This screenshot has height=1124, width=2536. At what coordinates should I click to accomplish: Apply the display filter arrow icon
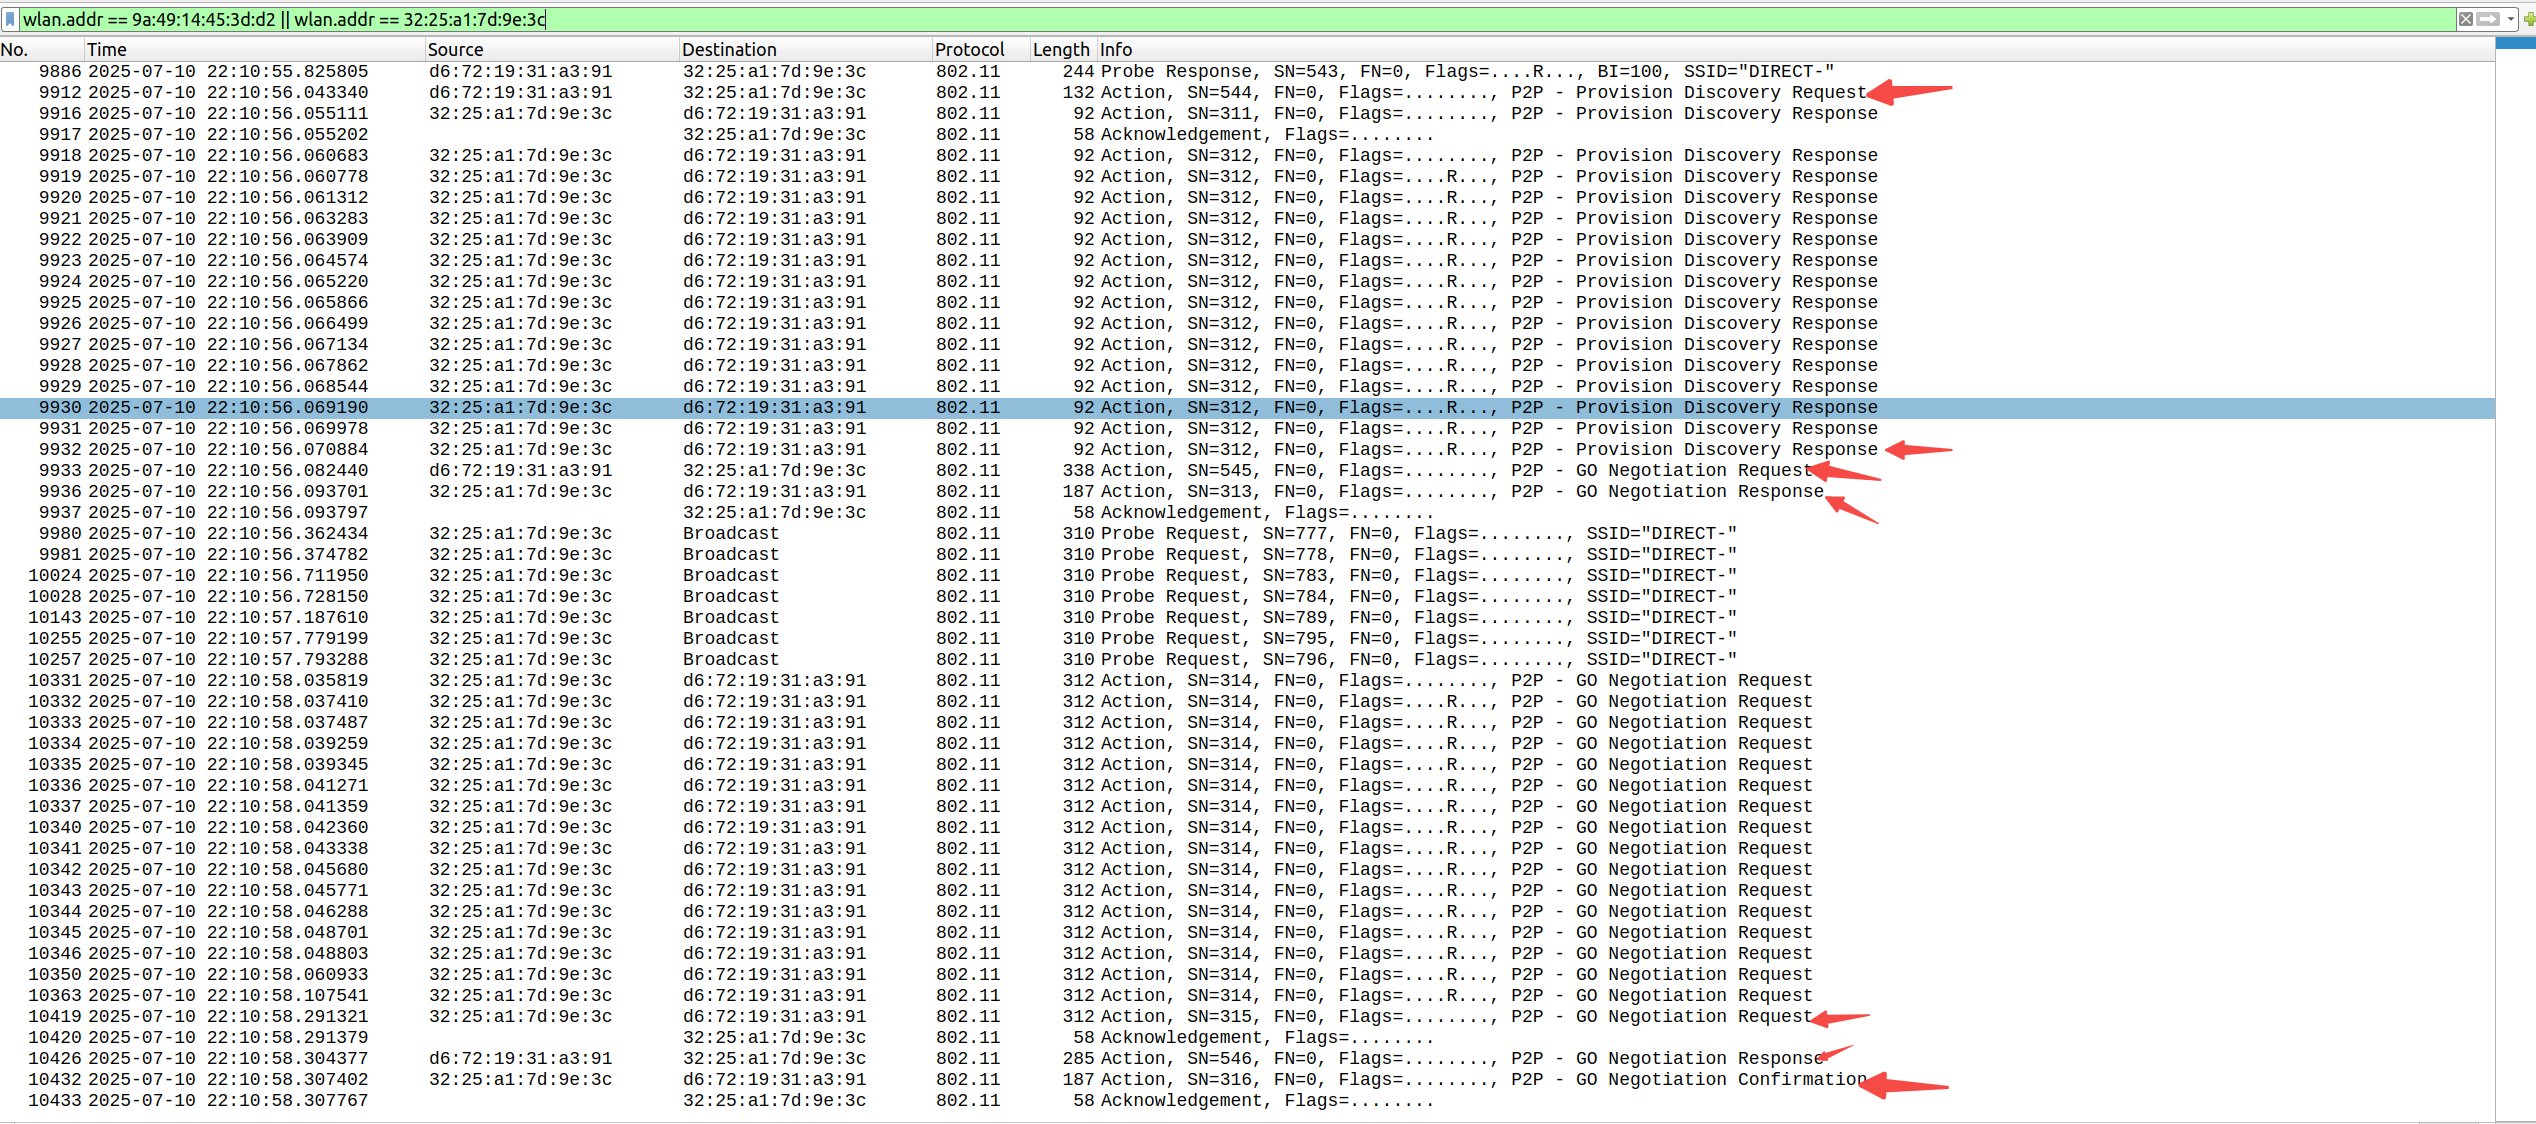click(2487, 19)
